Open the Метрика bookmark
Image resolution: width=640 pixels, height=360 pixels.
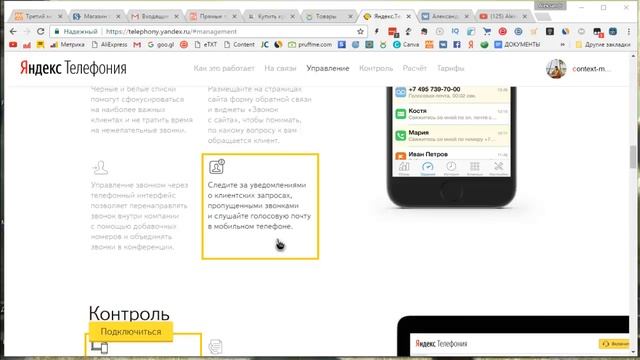(67, 44)
